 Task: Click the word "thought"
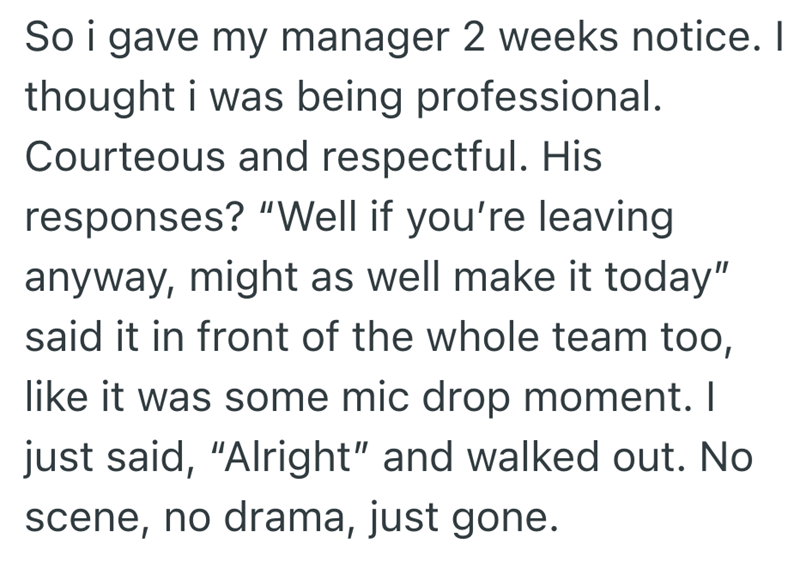click(x=100, y=98)
